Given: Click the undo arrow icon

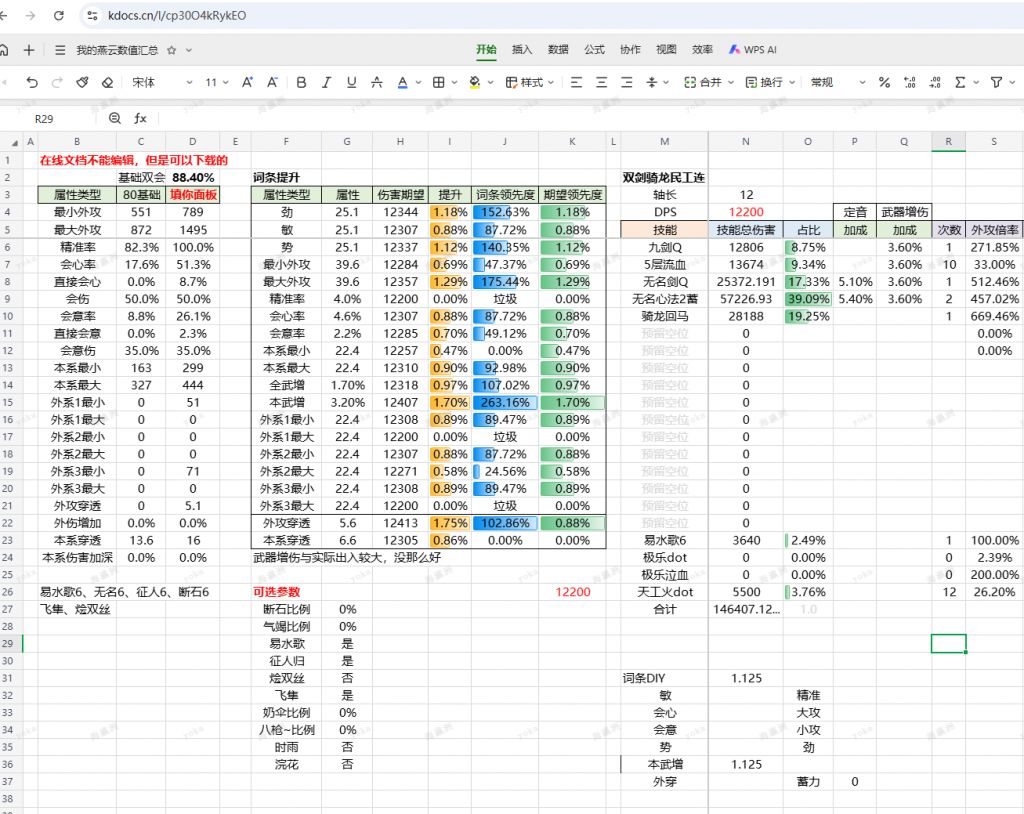Looking at the screenshot, I should [x=32, y=83].
